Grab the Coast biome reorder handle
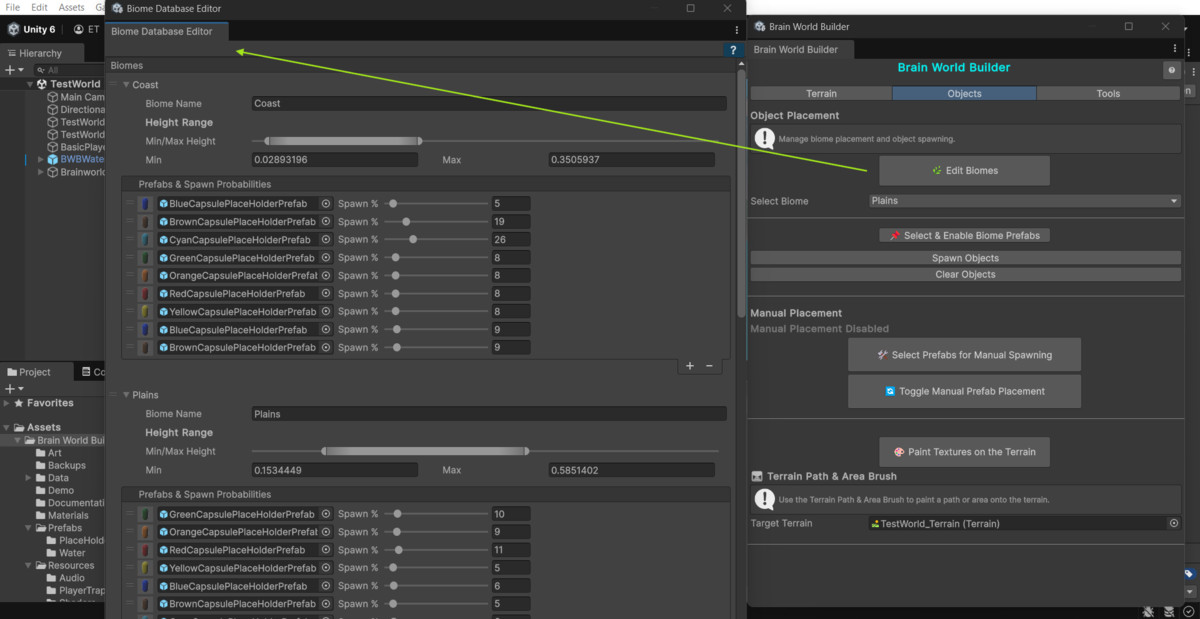 (115, 85)
